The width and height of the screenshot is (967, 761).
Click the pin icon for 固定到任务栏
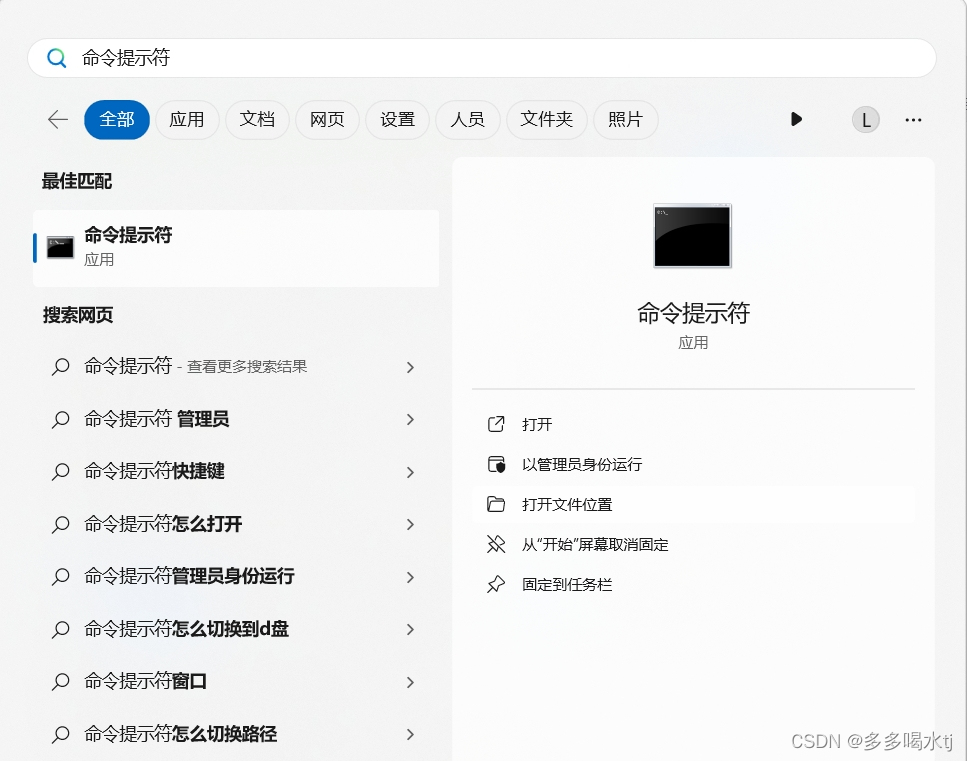496,584
